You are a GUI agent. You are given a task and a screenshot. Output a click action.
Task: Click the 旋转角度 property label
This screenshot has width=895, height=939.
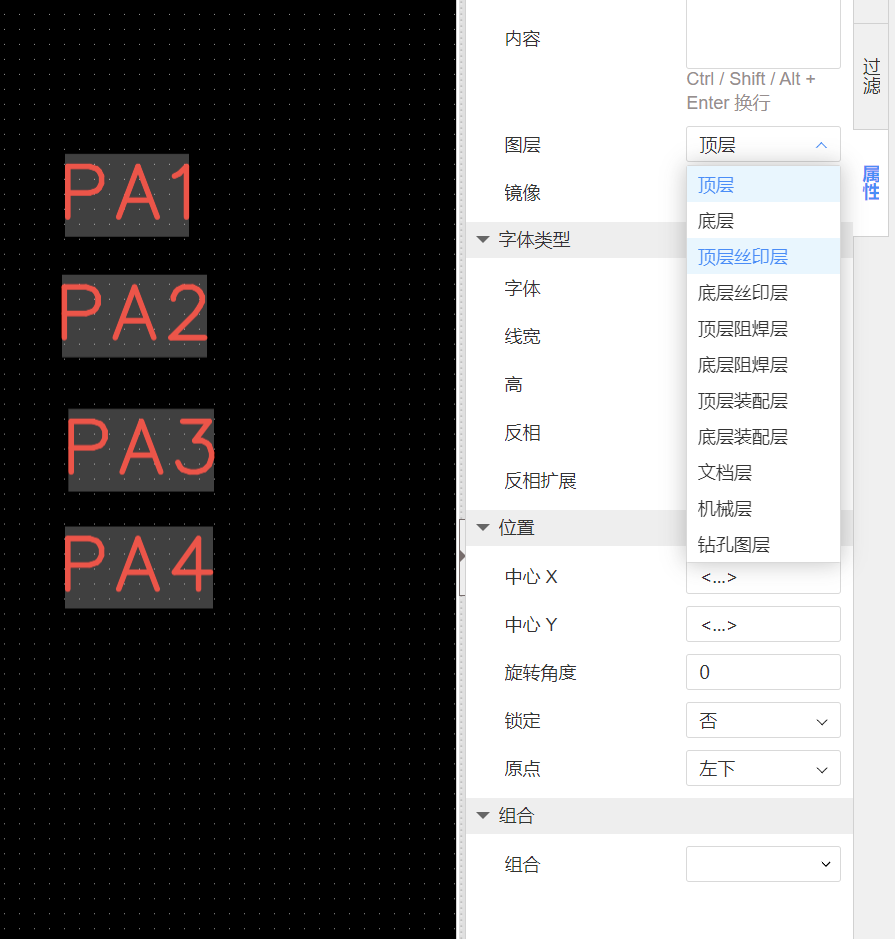[x=541, y=673]
